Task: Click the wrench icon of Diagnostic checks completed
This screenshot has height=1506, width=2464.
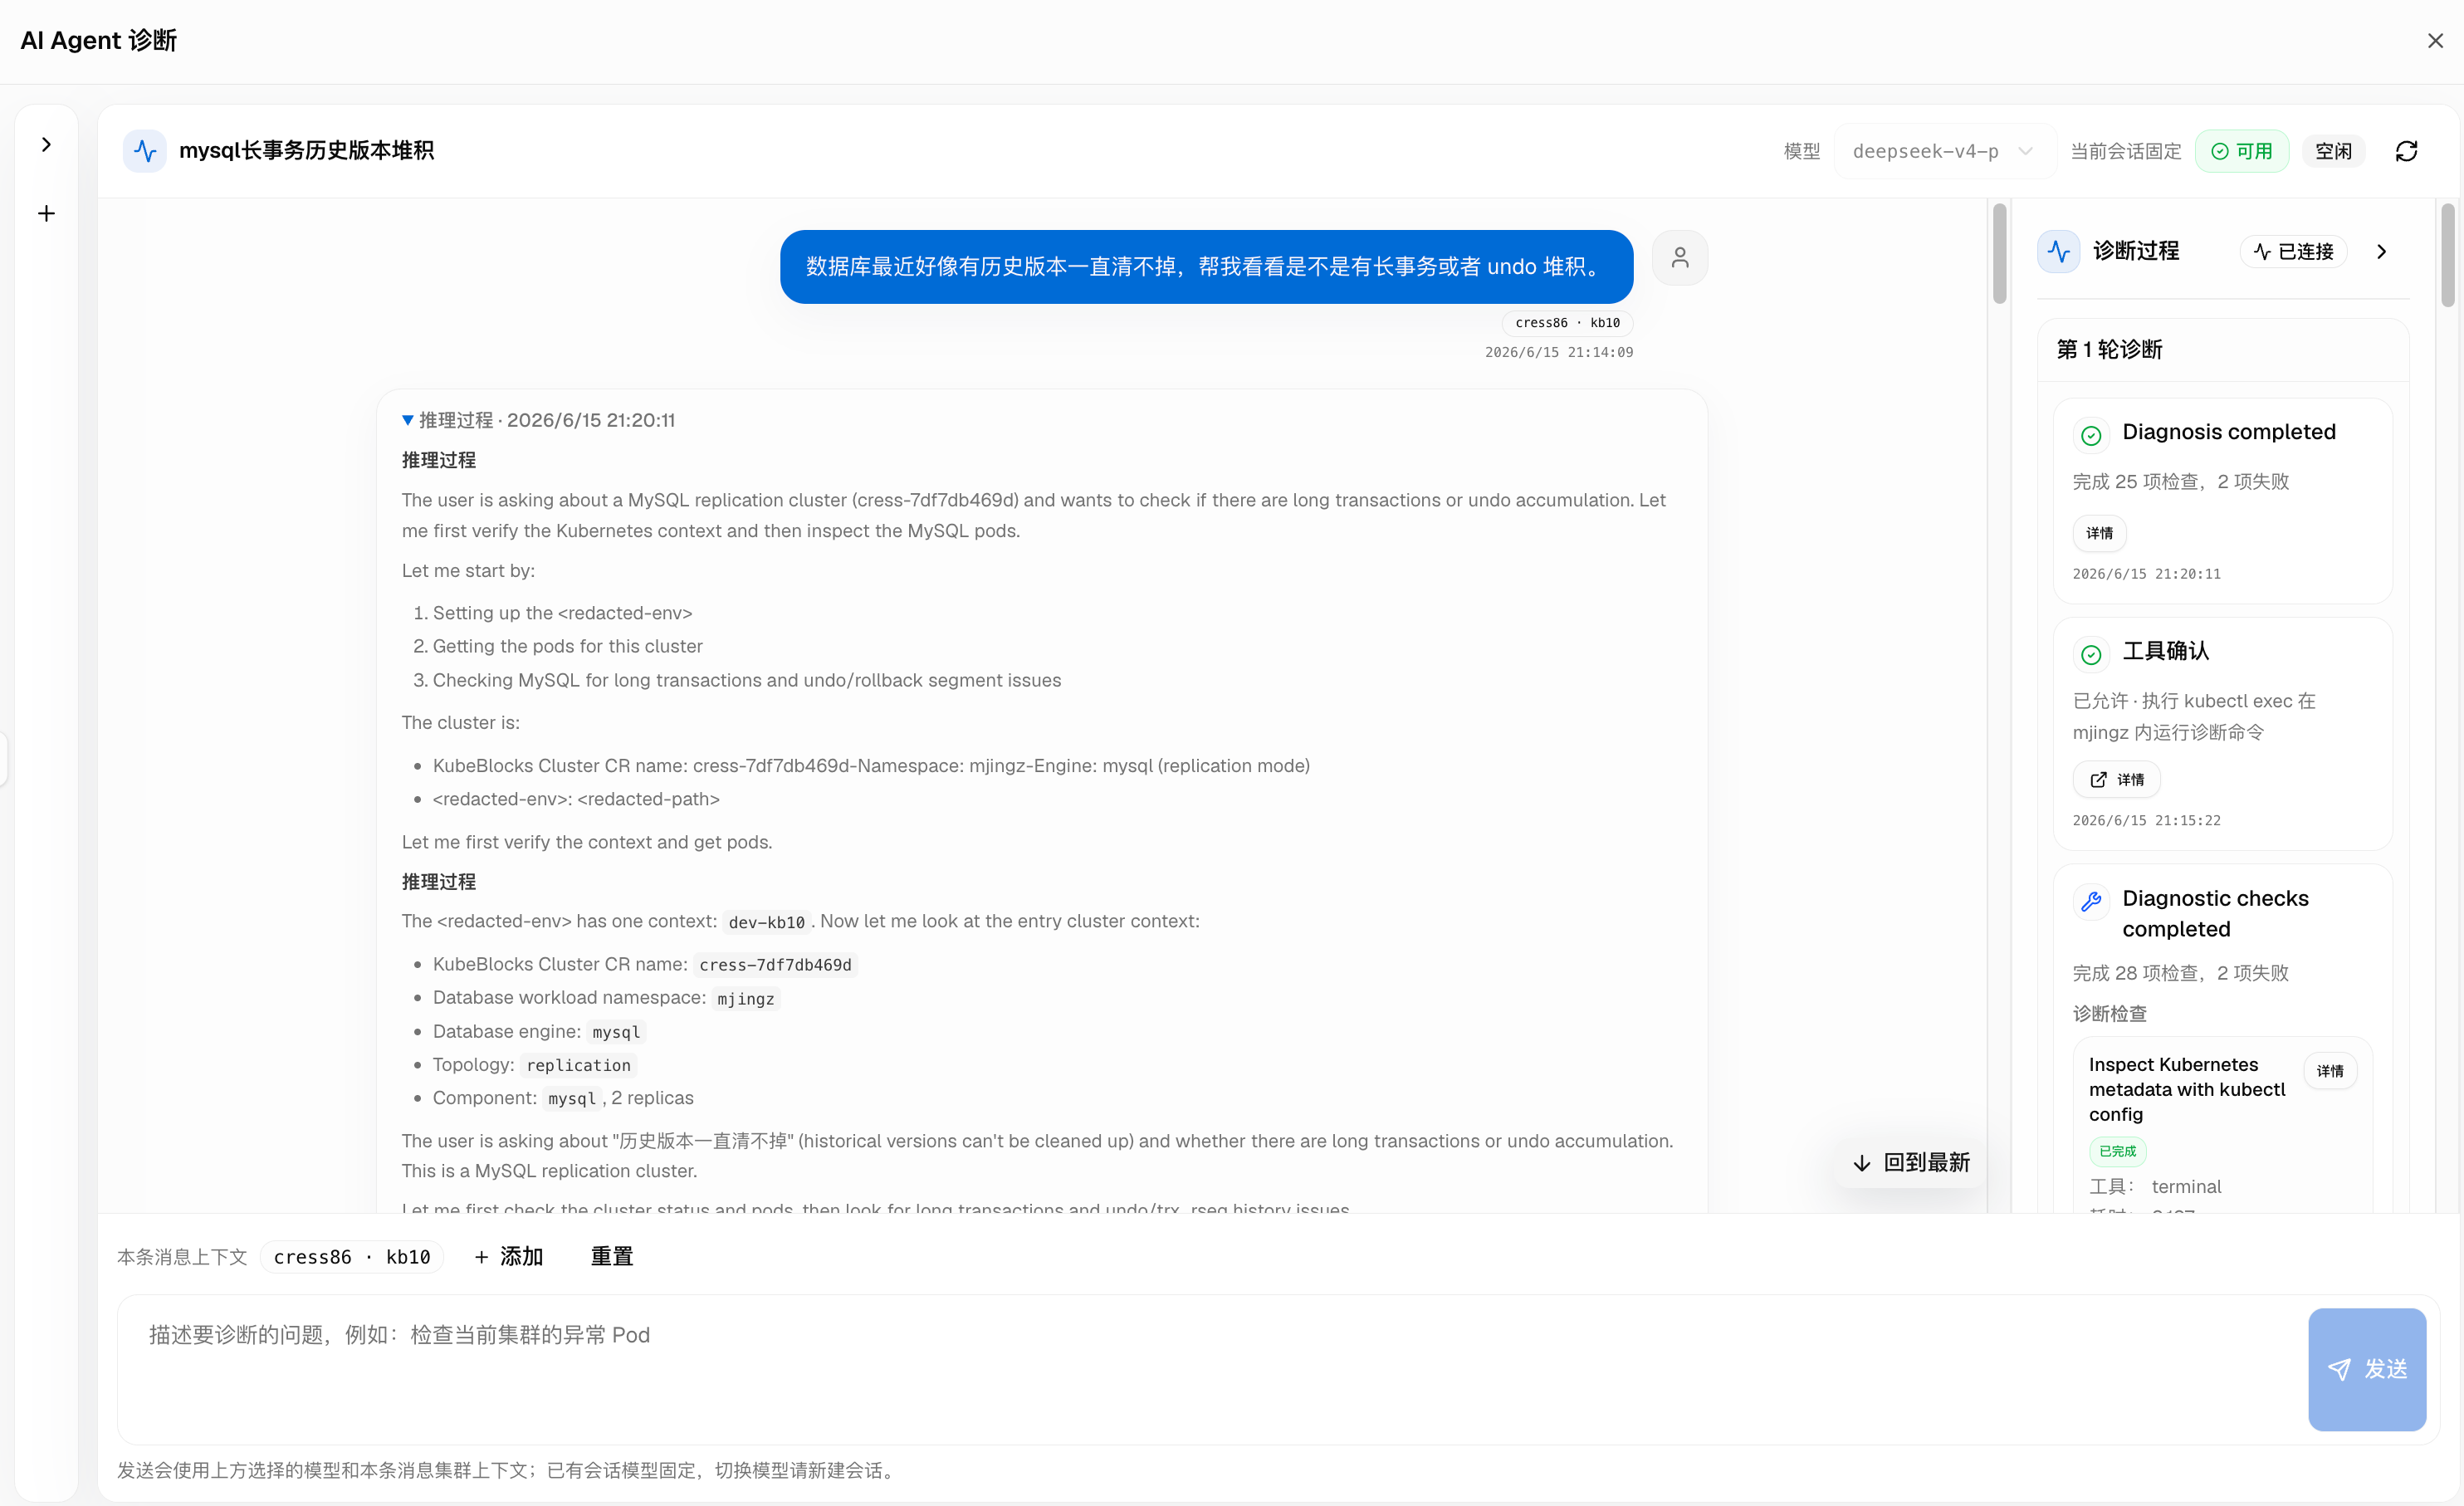Action: point(2090,902)
